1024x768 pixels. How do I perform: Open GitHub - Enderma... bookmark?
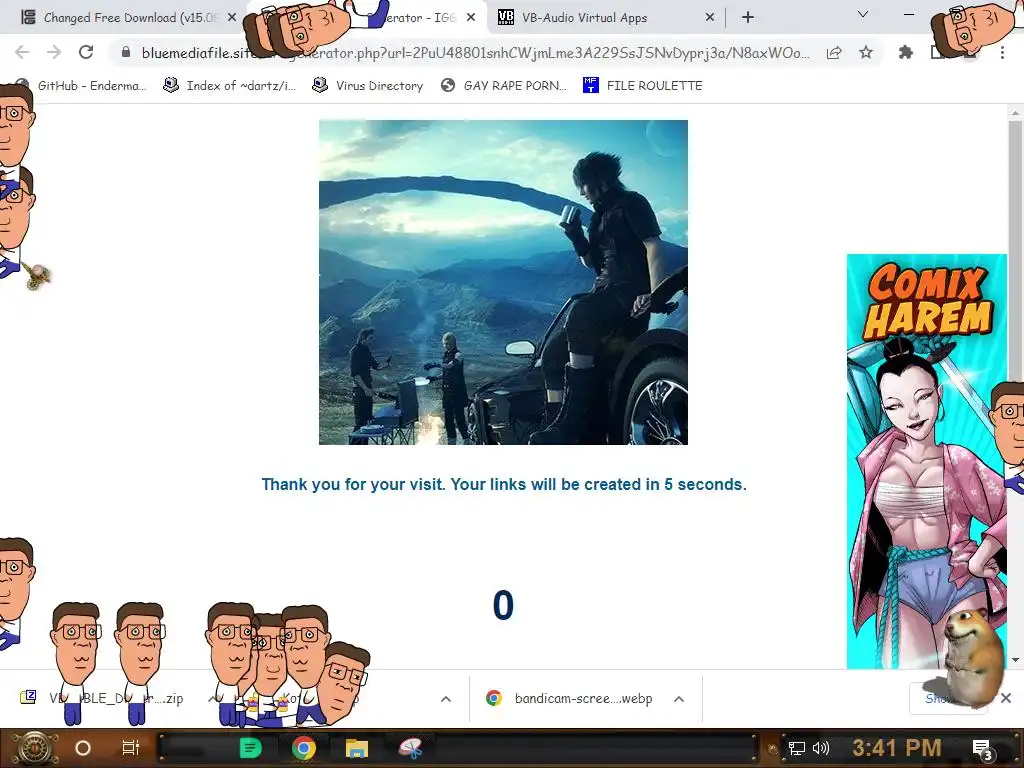coord(82,86)
